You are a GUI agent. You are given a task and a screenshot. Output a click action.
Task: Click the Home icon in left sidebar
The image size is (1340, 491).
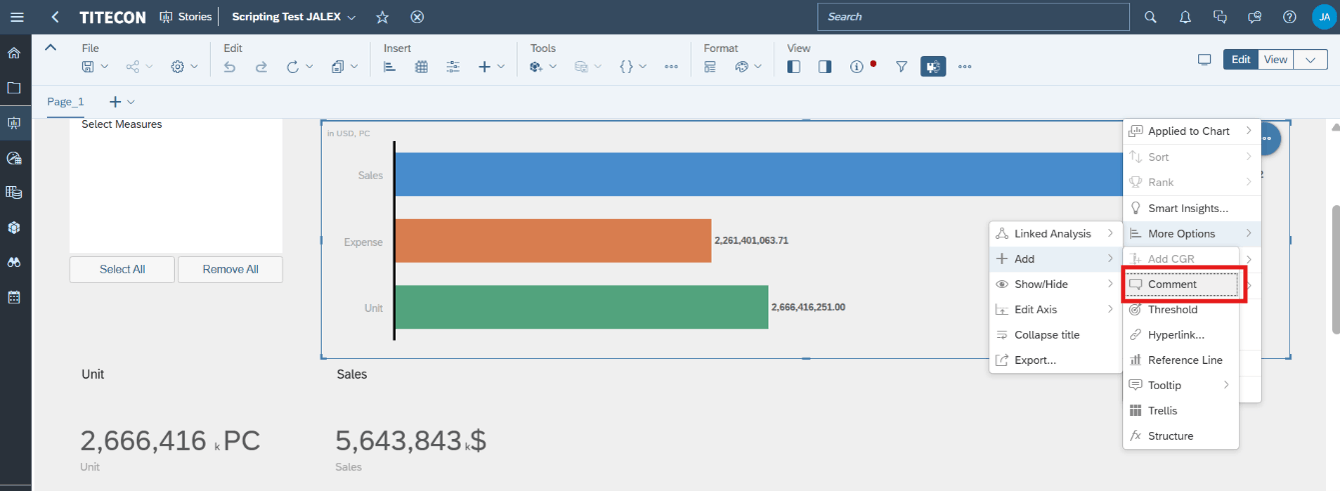pyautogui.click(x=14, y=53)
